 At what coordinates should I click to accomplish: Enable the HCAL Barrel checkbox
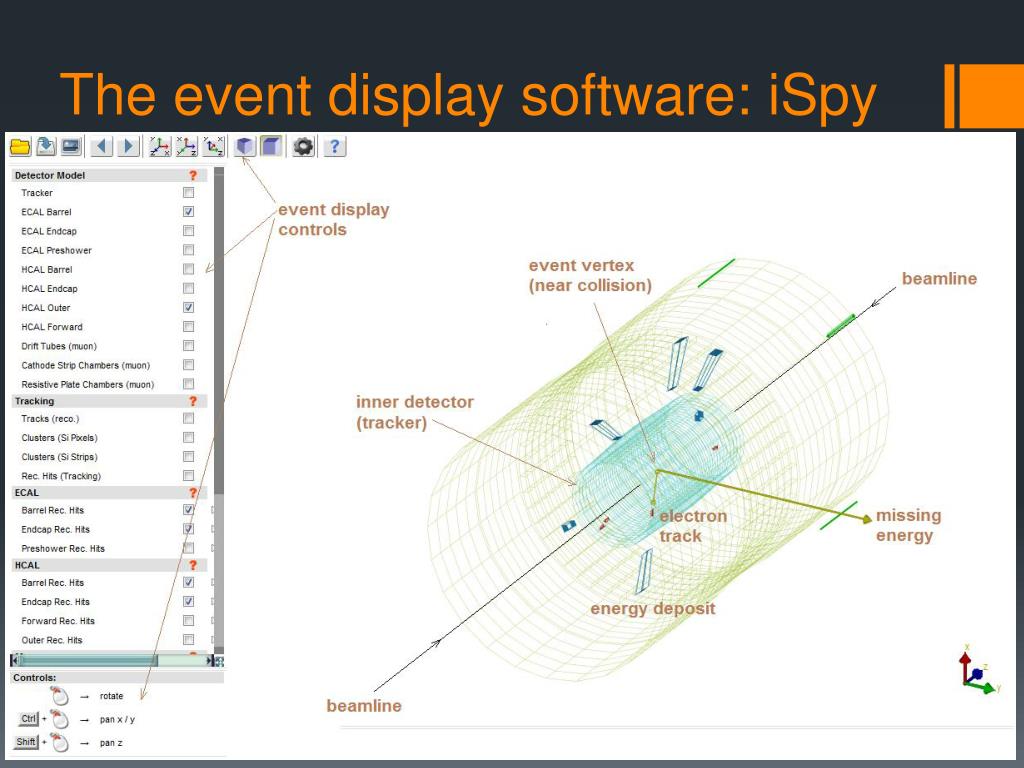coord(188,269)
